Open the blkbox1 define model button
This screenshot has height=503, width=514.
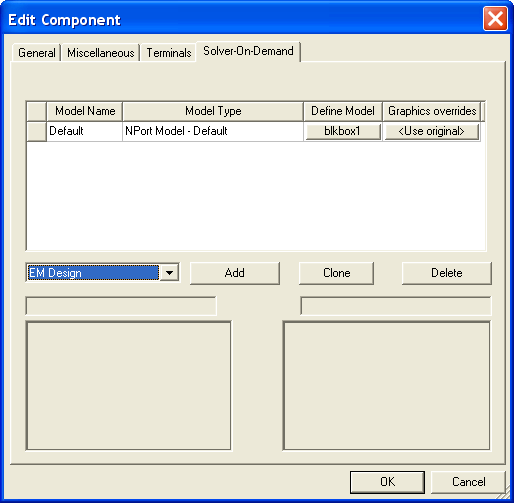pos(343,131)
